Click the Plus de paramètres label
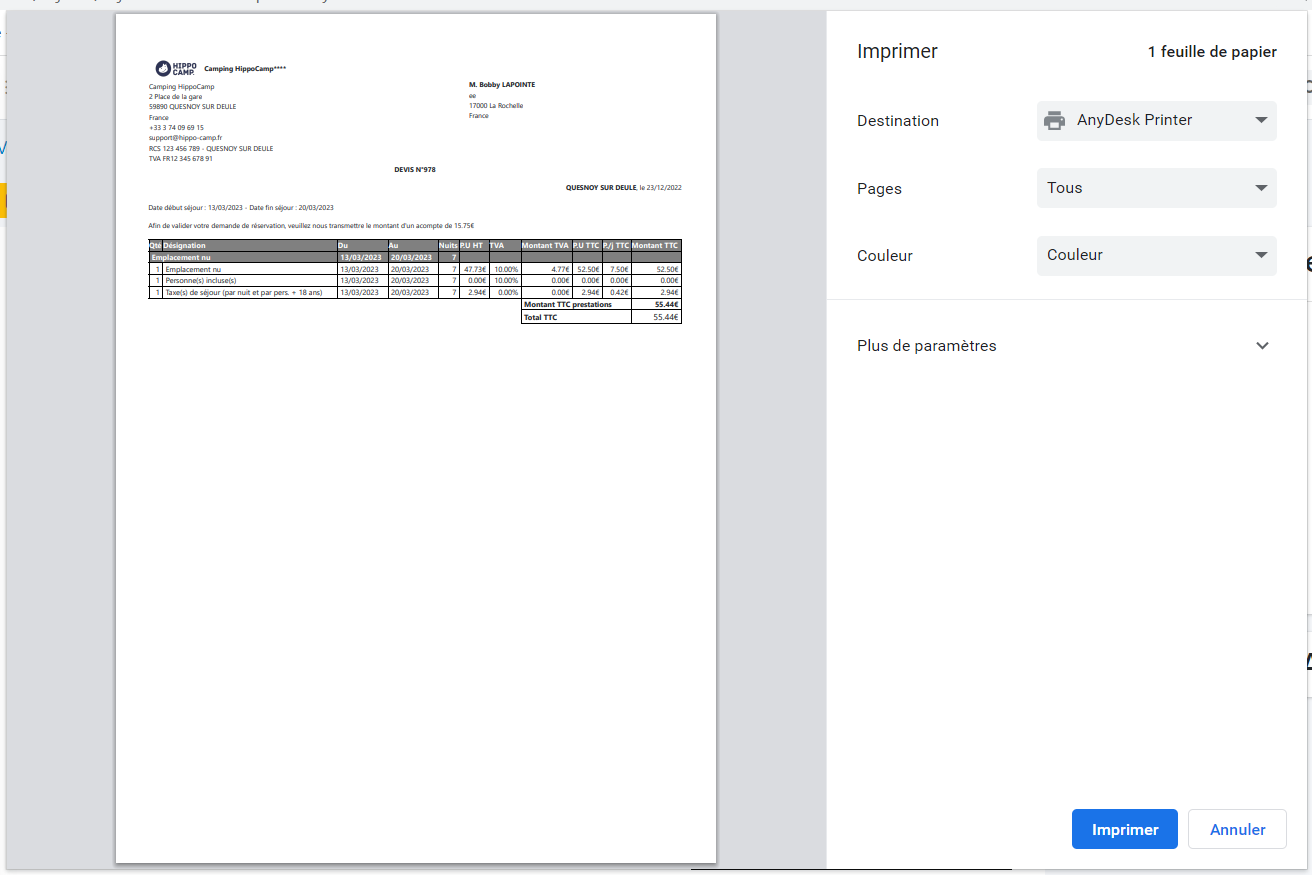The height and width of the screenshot is (875, 1312). point(926,346)
